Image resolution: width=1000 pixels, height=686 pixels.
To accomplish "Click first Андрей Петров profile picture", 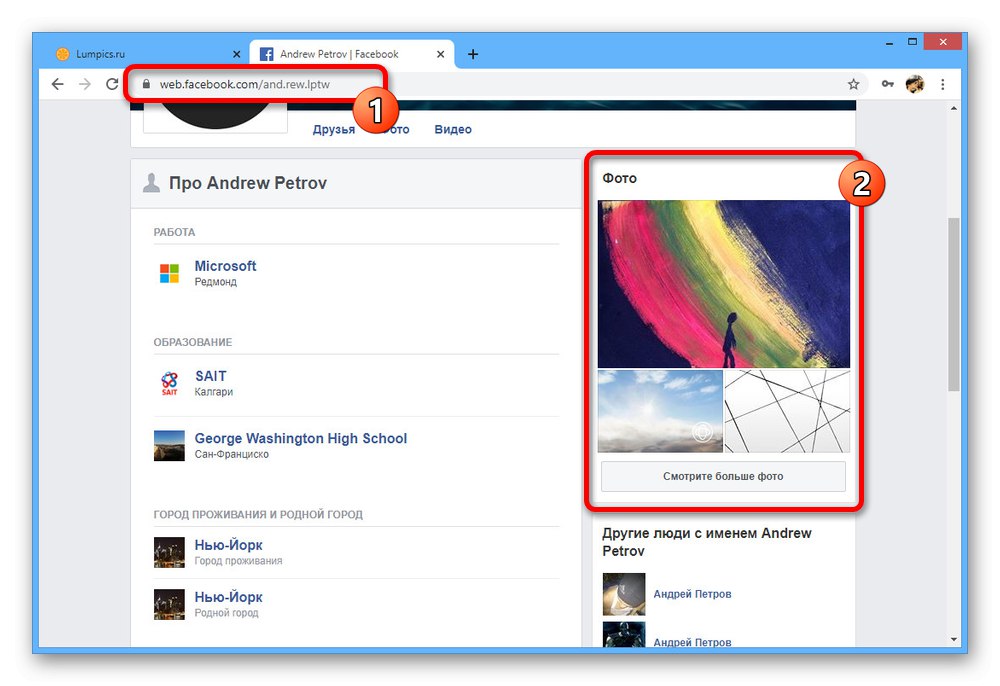I will click(624, 594).
